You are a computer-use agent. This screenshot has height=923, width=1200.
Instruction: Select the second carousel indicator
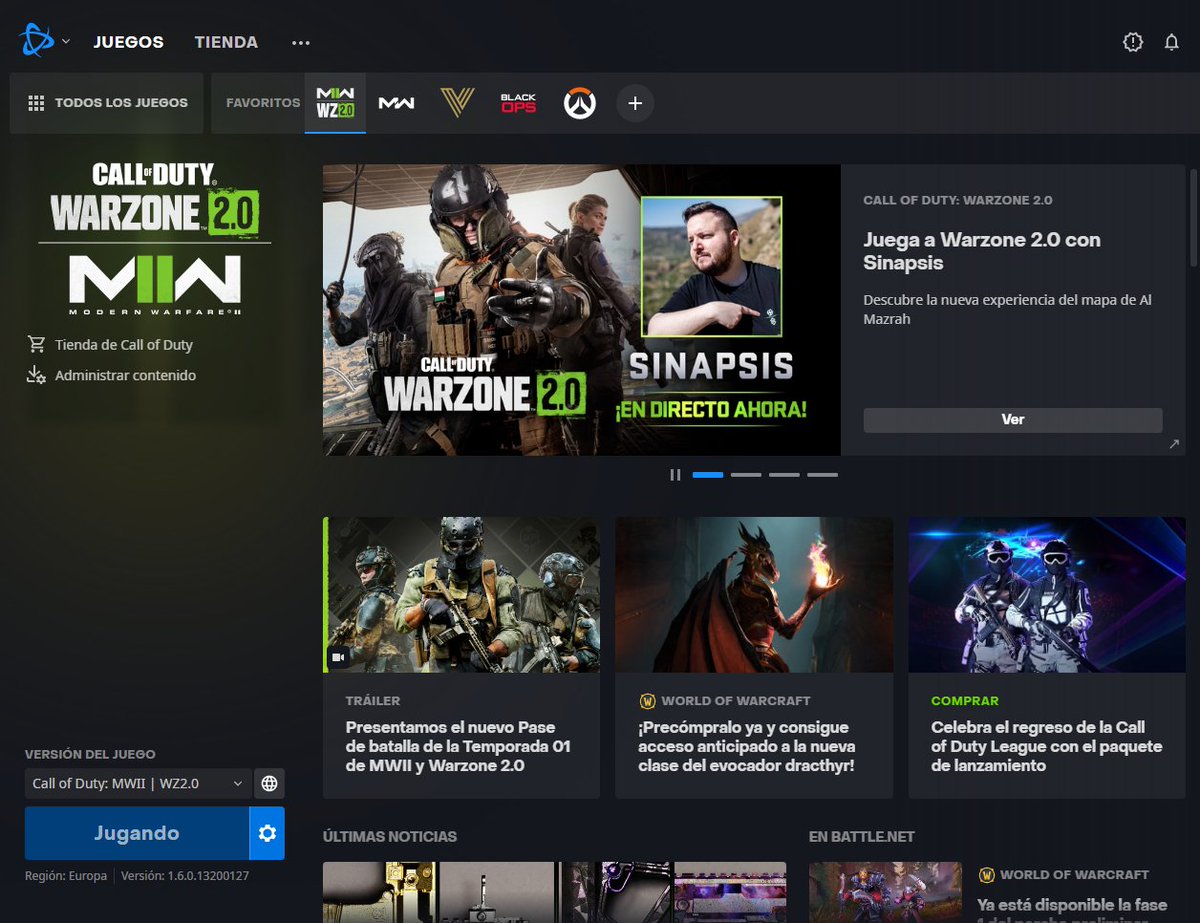click(x=746, y=475)
